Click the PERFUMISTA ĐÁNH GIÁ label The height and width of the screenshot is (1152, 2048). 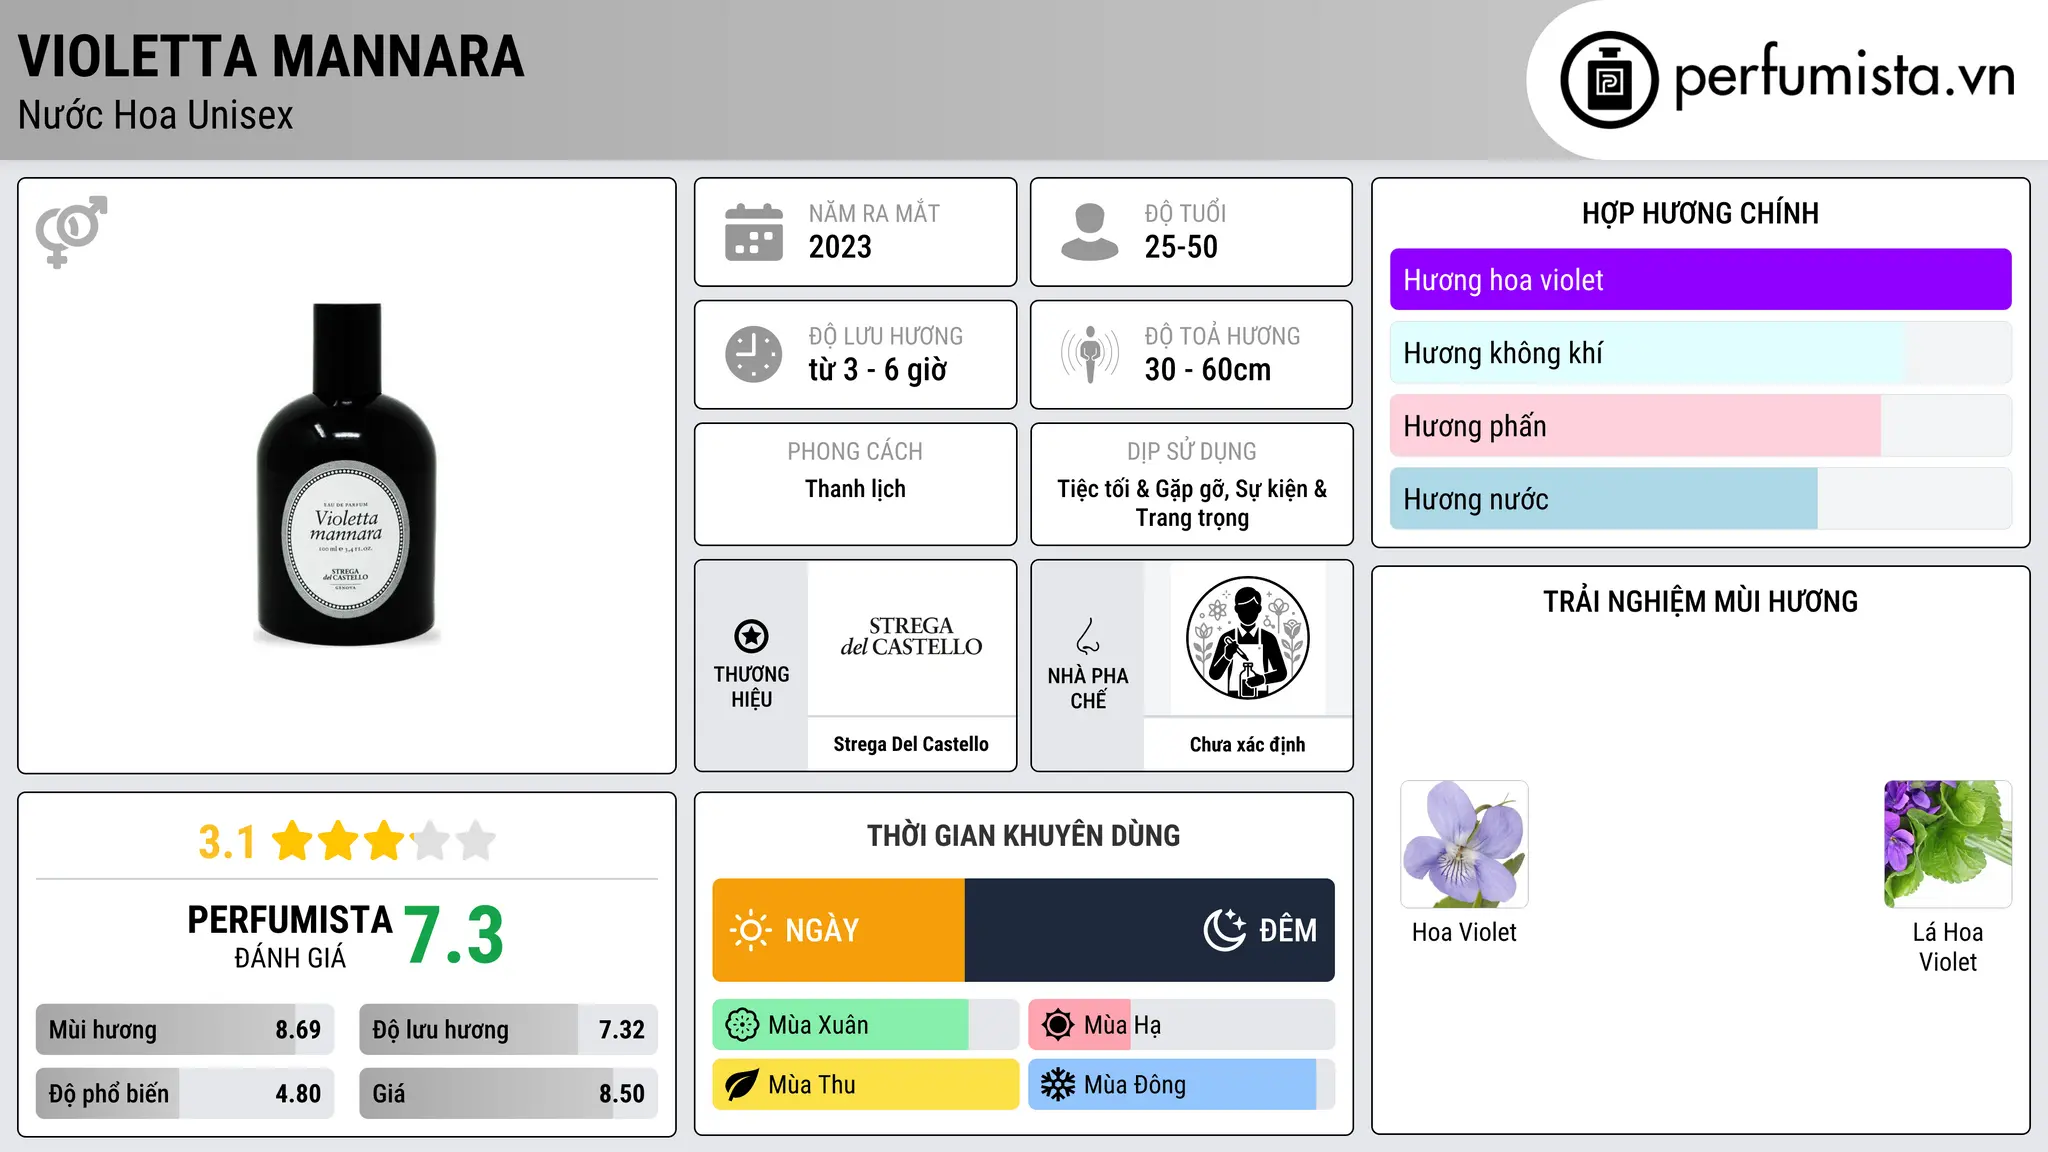pos(290,936)
